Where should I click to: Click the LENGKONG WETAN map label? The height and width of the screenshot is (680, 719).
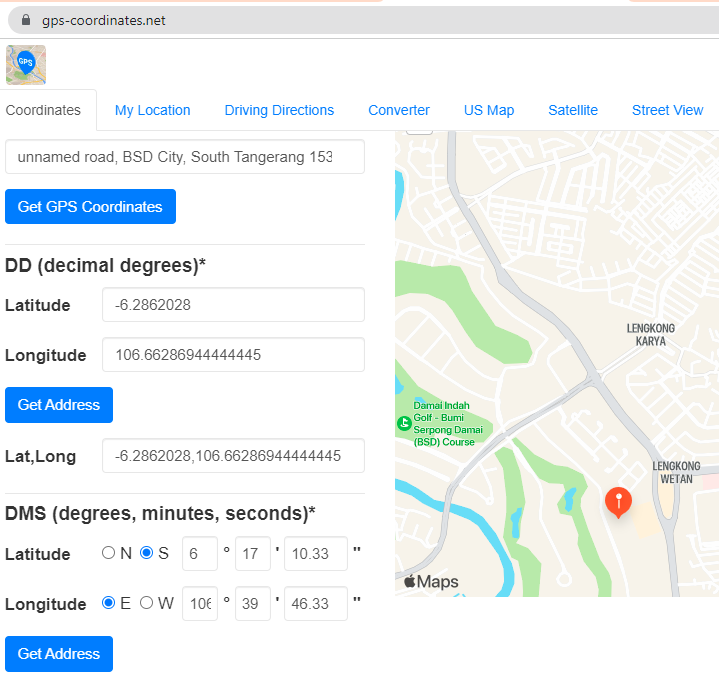676,472
